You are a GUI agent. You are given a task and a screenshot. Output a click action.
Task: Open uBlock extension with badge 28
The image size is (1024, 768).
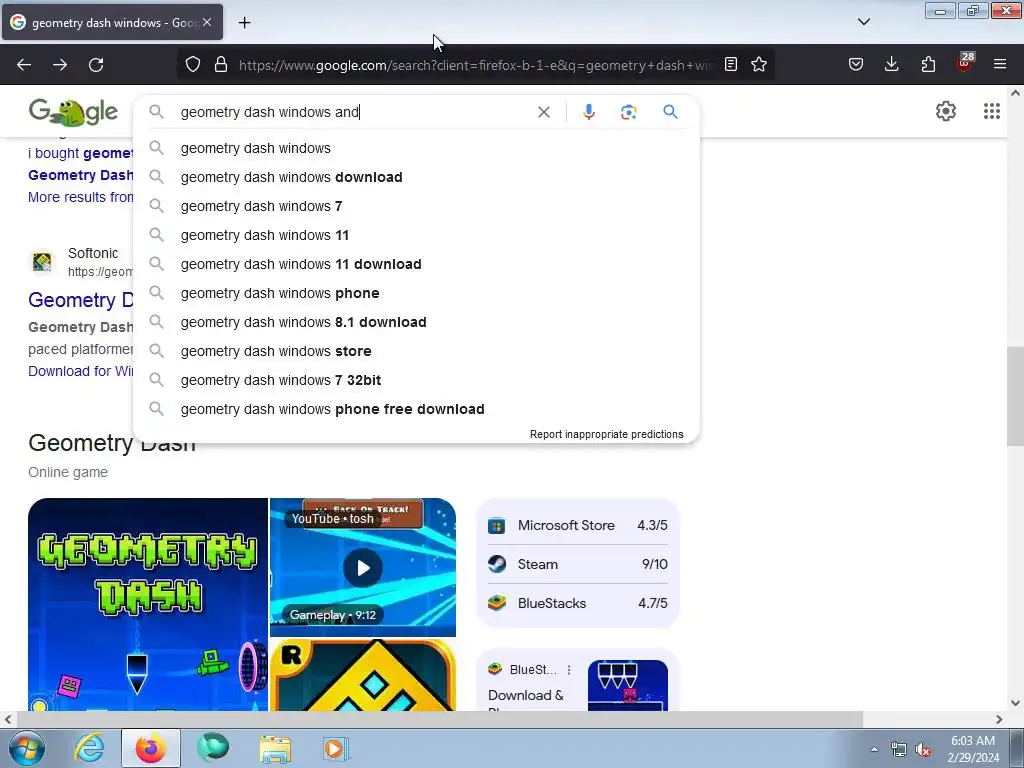coord(965,62)
